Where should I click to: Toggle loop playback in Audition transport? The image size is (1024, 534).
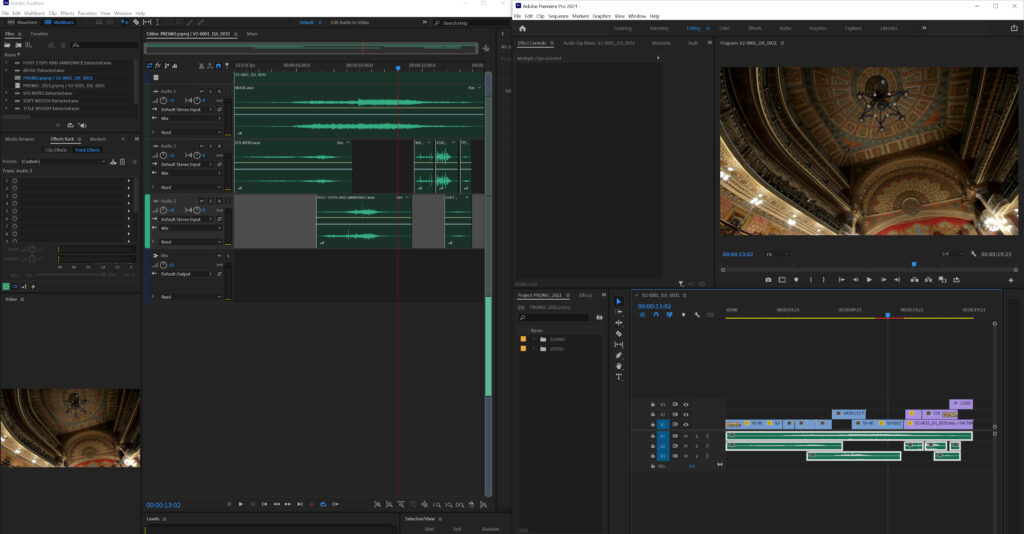coord(323,504)
